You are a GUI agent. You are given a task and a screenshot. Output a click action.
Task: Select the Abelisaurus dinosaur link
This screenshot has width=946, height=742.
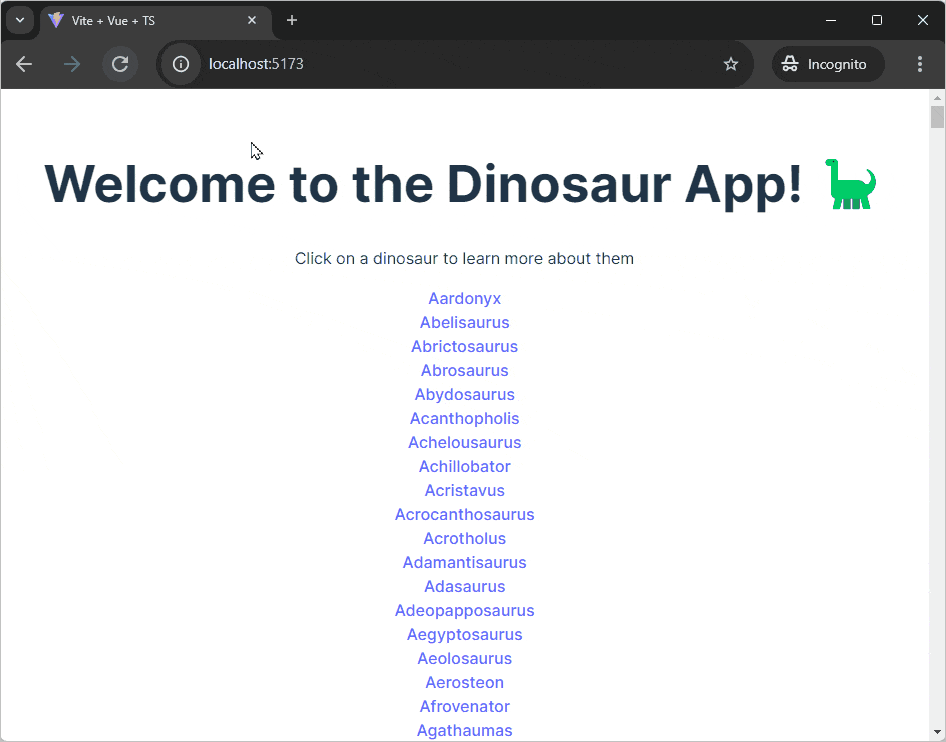point(464,322)
